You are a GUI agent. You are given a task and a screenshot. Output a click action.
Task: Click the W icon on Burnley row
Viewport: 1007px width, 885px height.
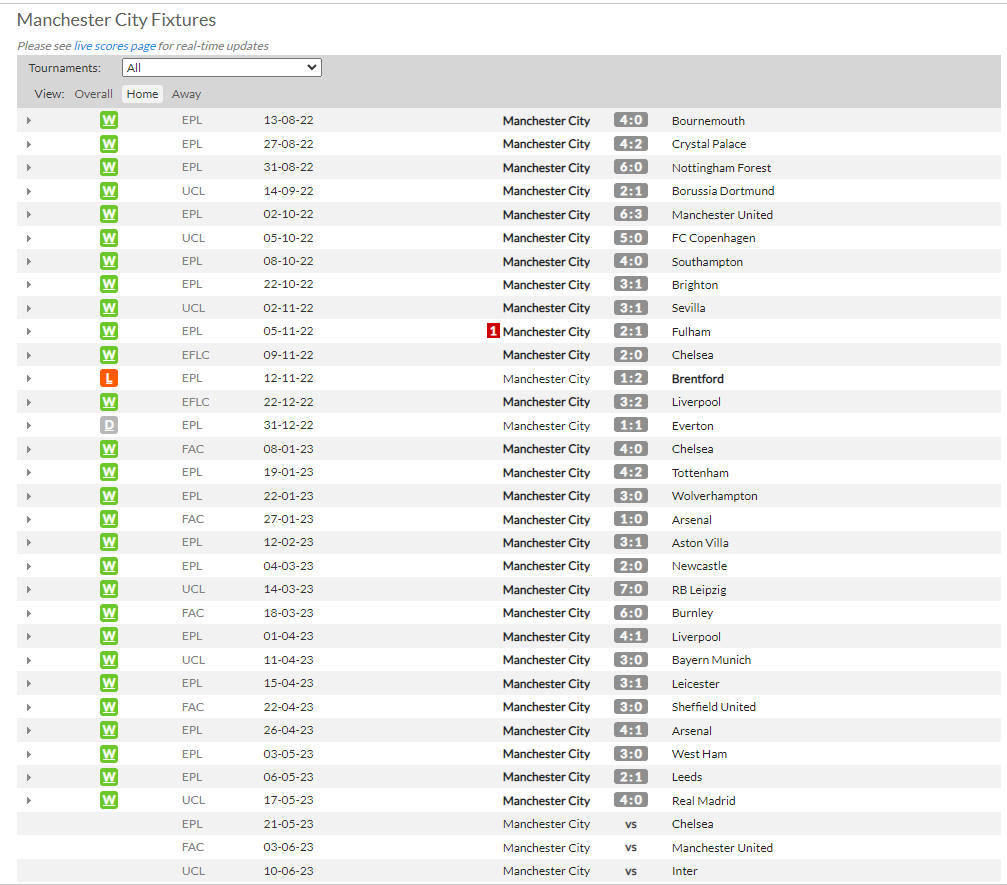(x=109, y=613)
